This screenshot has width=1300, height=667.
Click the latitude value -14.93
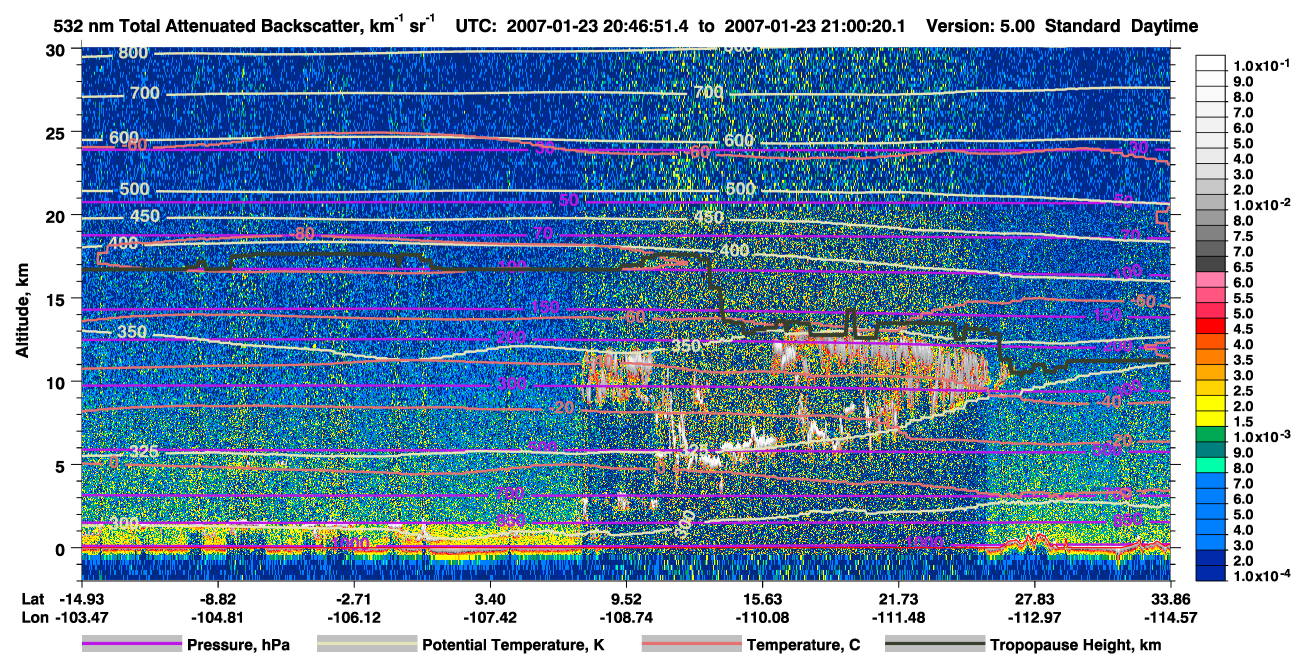81,598
